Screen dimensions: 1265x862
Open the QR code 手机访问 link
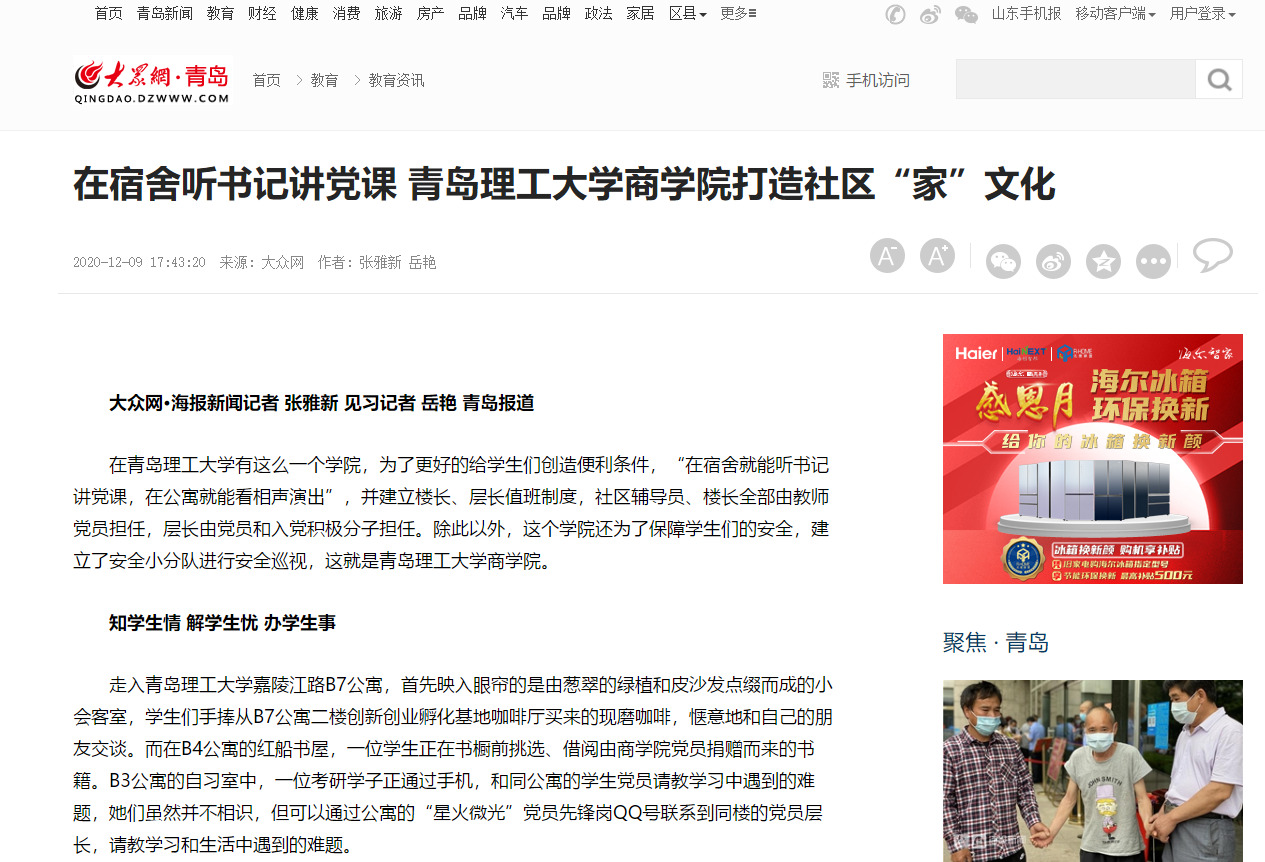[x=866, y=80]
